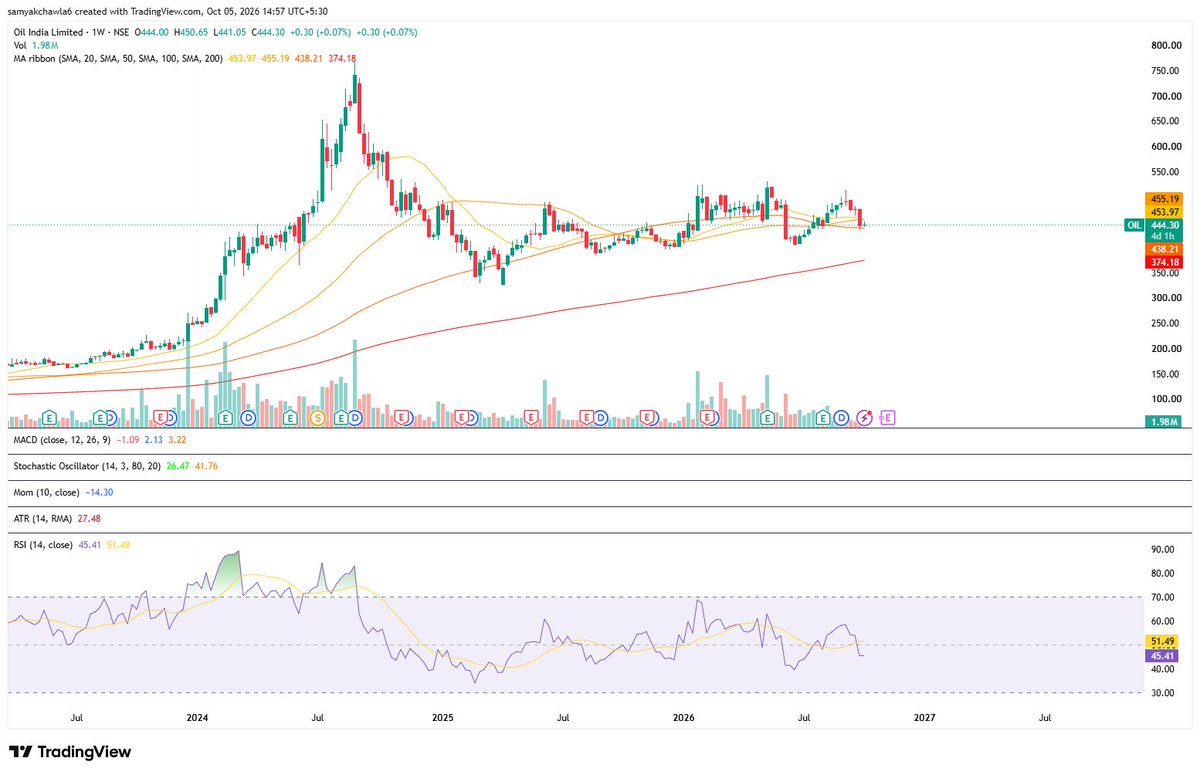Click the 2027 label on time axis
Image resolution: width=1200 pixels, height=775 pixels.
tap(925, 717)
